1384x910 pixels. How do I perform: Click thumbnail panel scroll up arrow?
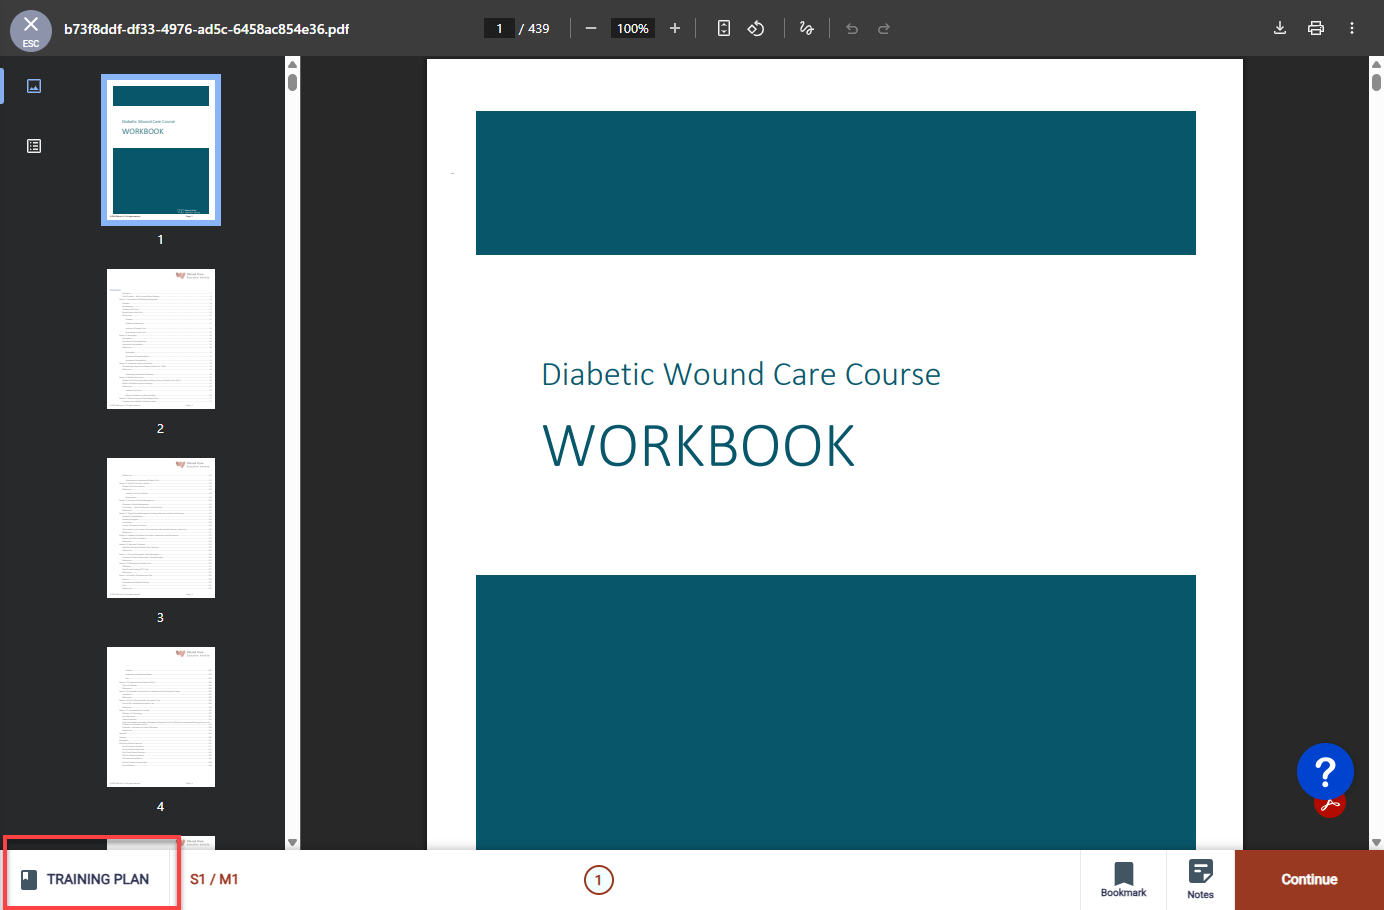pyautogui.click(x=292, y=64)
